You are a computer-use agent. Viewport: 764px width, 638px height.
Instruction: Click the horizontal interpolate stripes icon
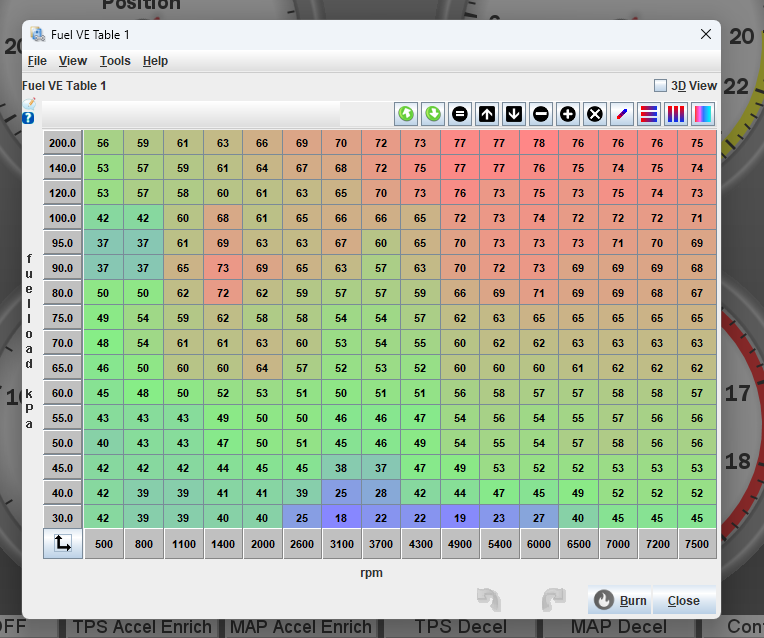649,114
